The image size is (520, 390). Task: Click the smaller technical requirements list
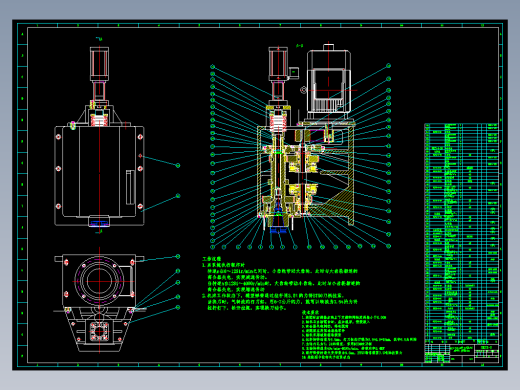(x=359, y=335)
